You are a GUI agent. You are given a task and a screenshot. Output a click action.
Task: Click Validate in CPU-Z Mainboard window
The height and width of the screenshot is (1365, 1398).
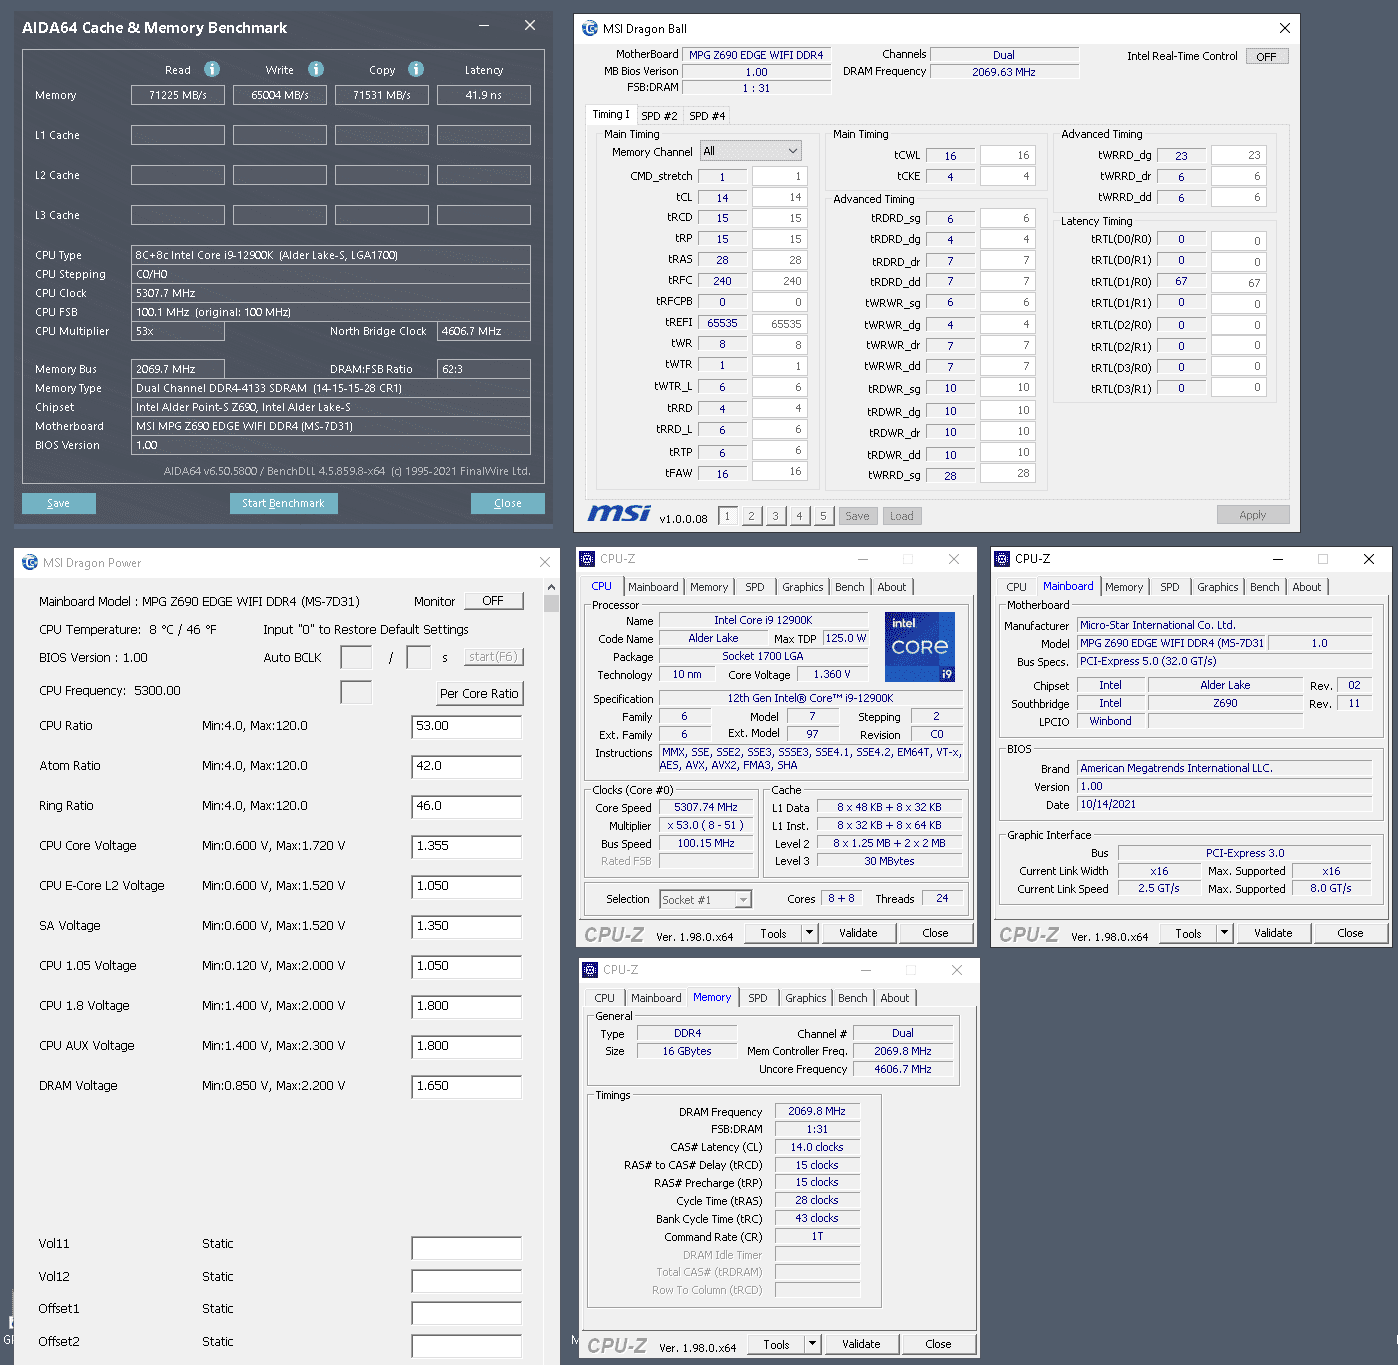[1273, 933]
